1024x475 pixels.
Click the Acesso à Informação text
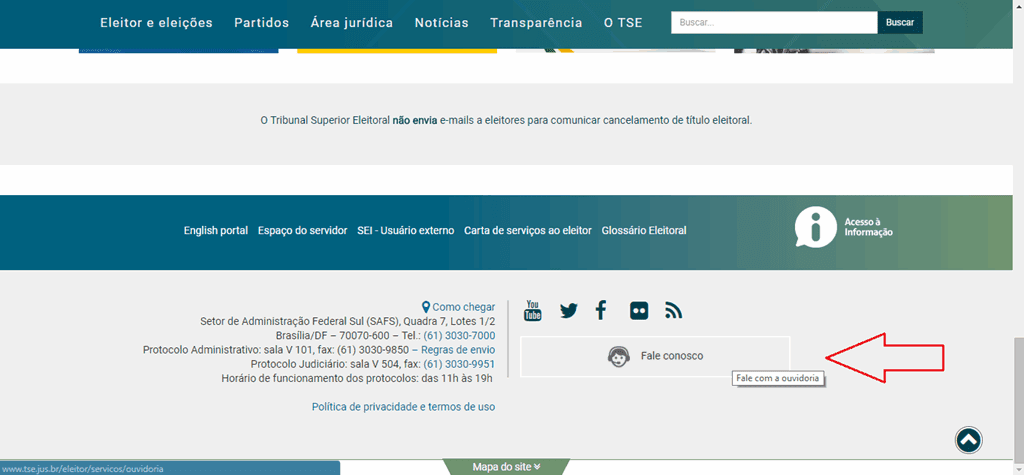click(868, 227)
